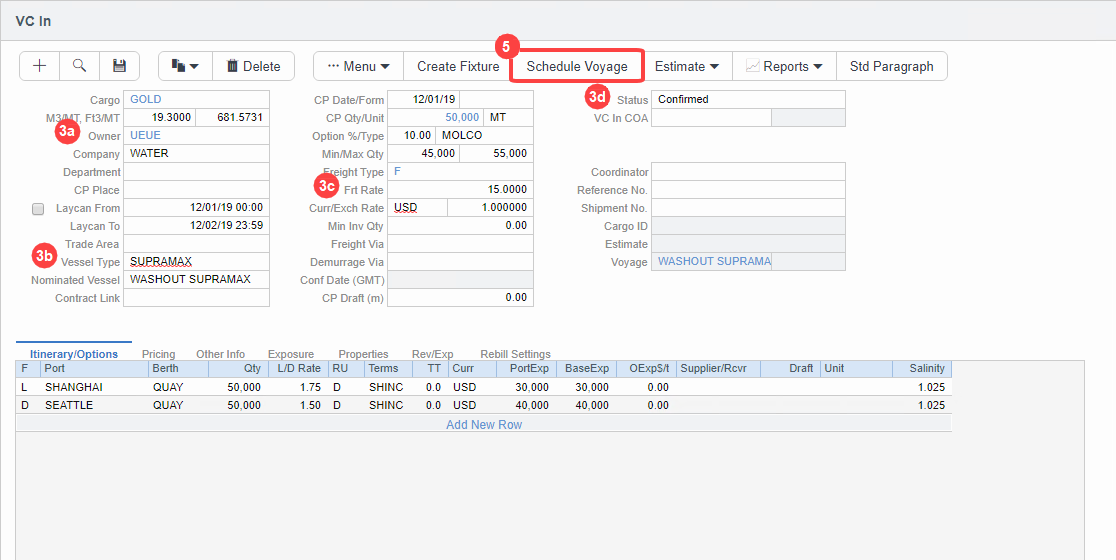Click Add New Row link
The image size is (1116, 560).
[483, 424]
